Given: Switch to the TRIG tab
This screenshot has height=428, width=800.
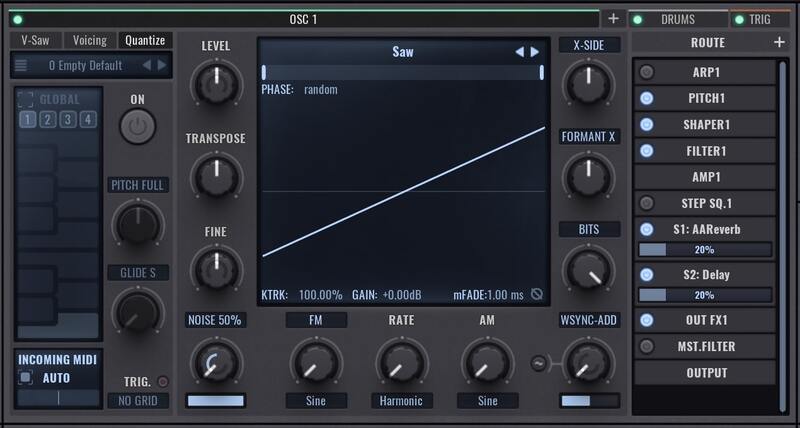Looking at the screenshot, I should (760, 19).
